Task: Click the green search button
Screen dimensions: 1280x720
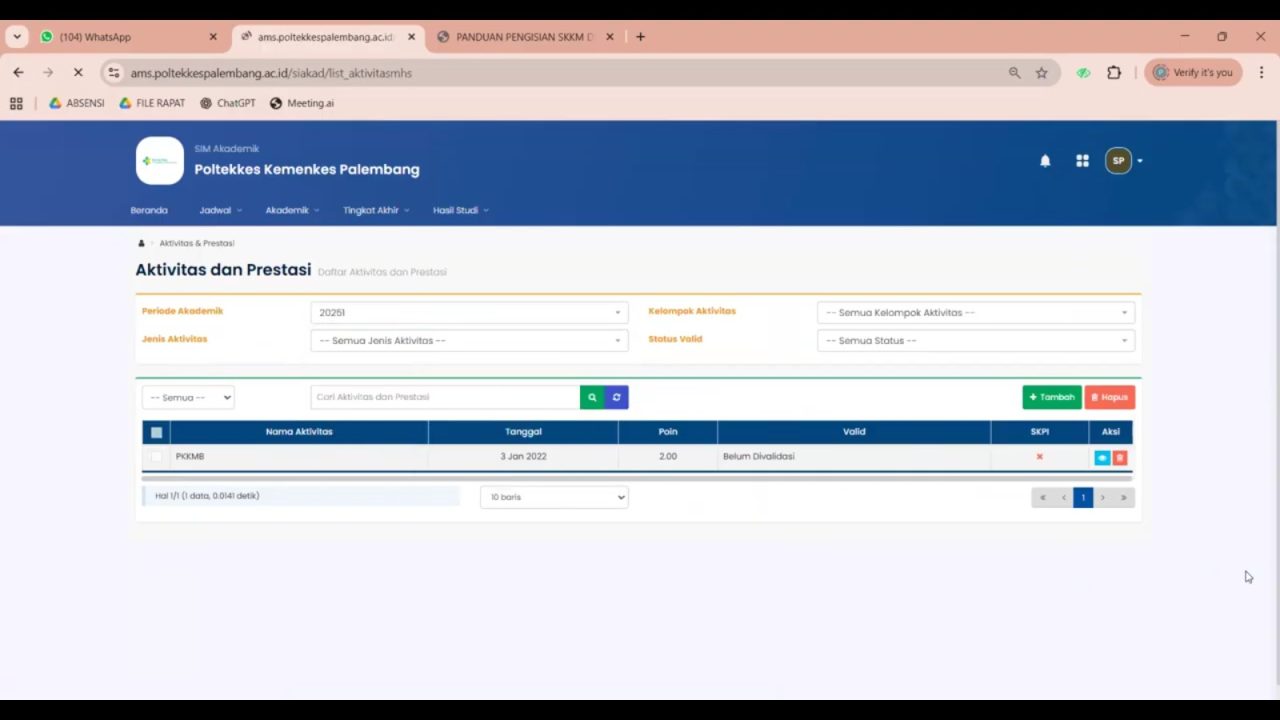Action: click(x=592, y=397)
